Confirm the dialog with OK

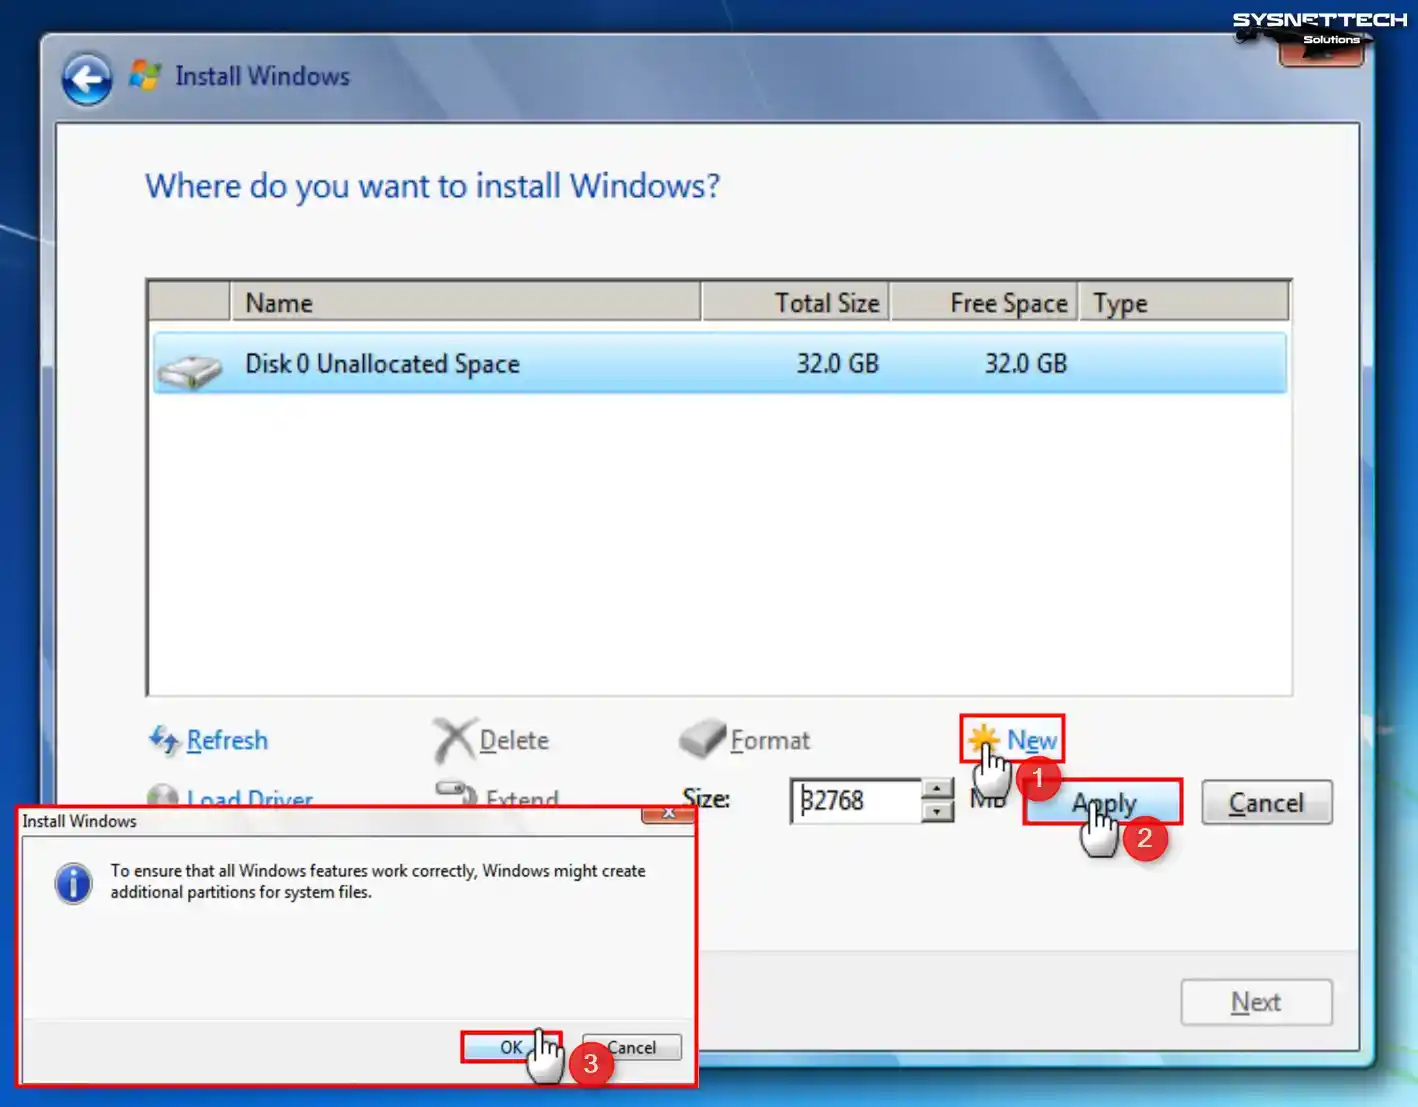[511, 1047]
